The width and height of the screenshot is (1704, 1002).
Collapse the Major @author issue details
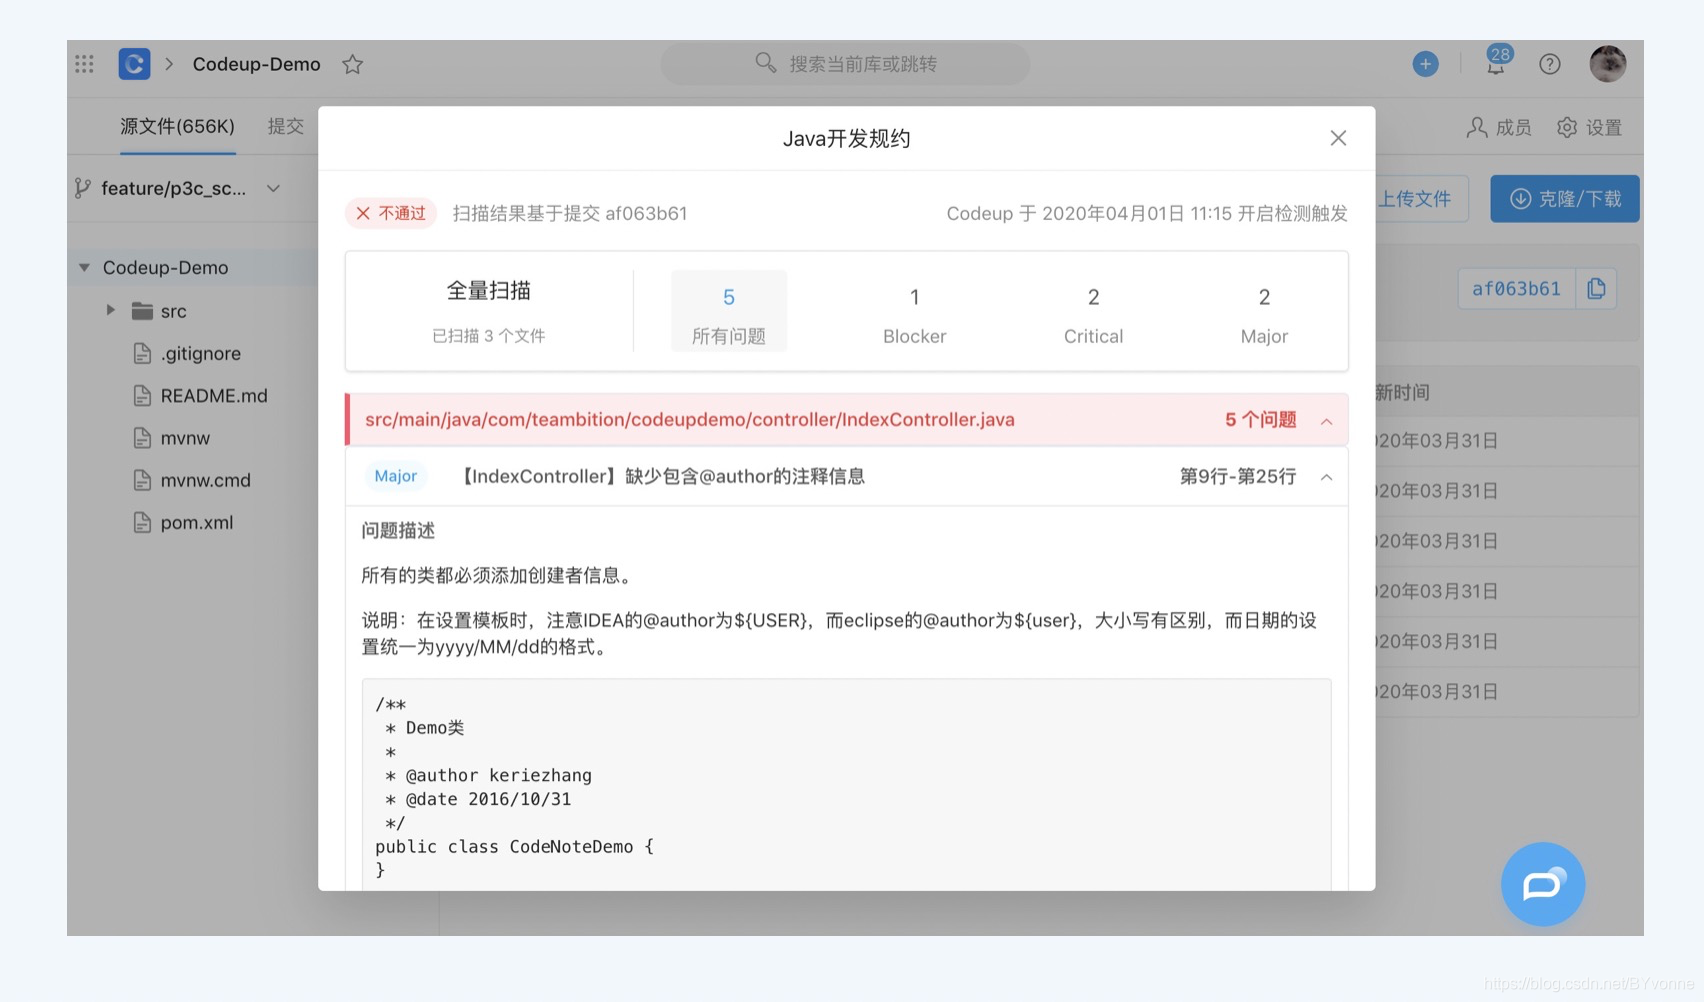pyautogui.click(x=1328, y=477)
